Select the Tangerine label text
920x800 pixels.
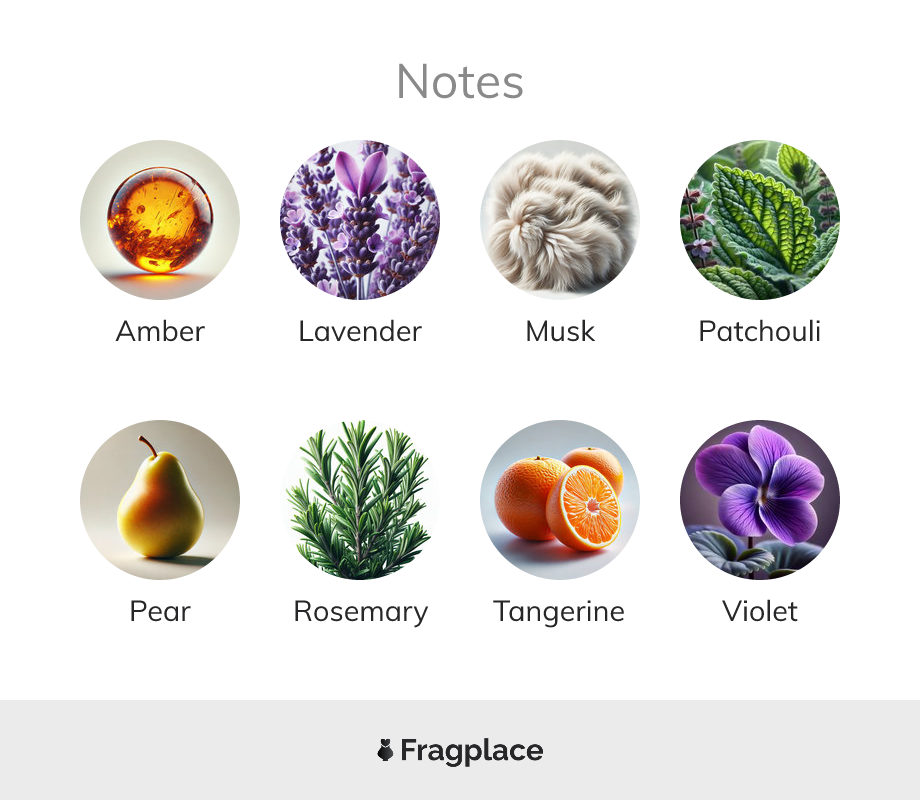point(559,612)
